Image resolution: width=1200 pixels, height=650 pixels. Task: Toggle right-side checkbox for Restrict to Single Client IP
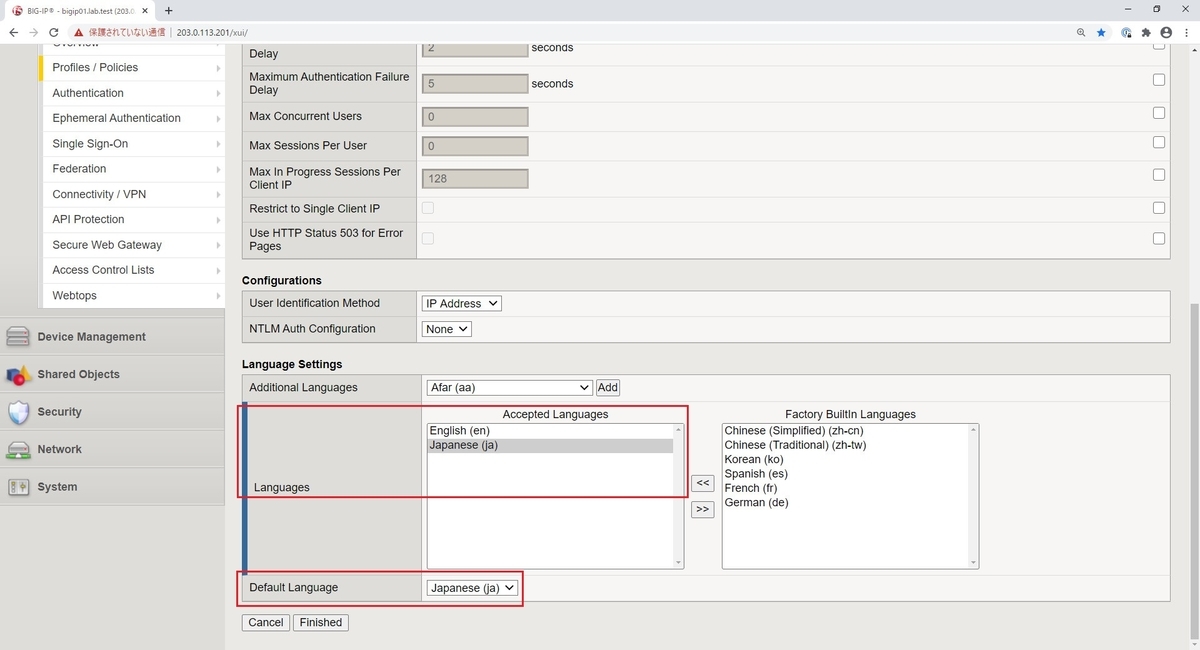pos(1159,208)
